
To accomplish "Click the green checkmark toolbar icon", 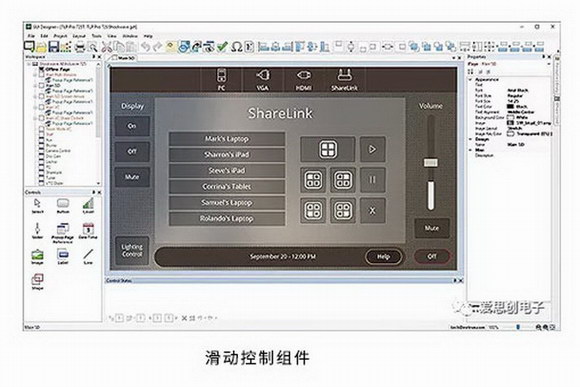I will coord(222,47).
